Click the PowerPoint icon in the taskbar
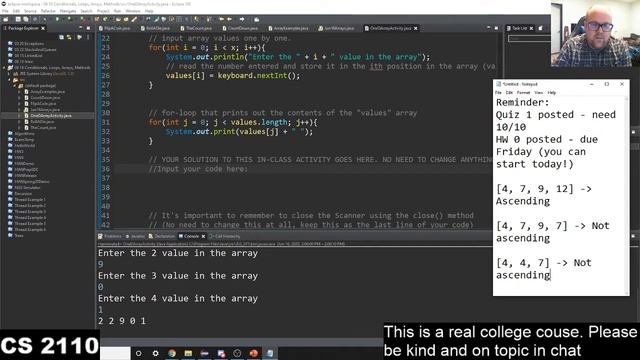Viewport: 640px width, 360px height. [253, 353]
